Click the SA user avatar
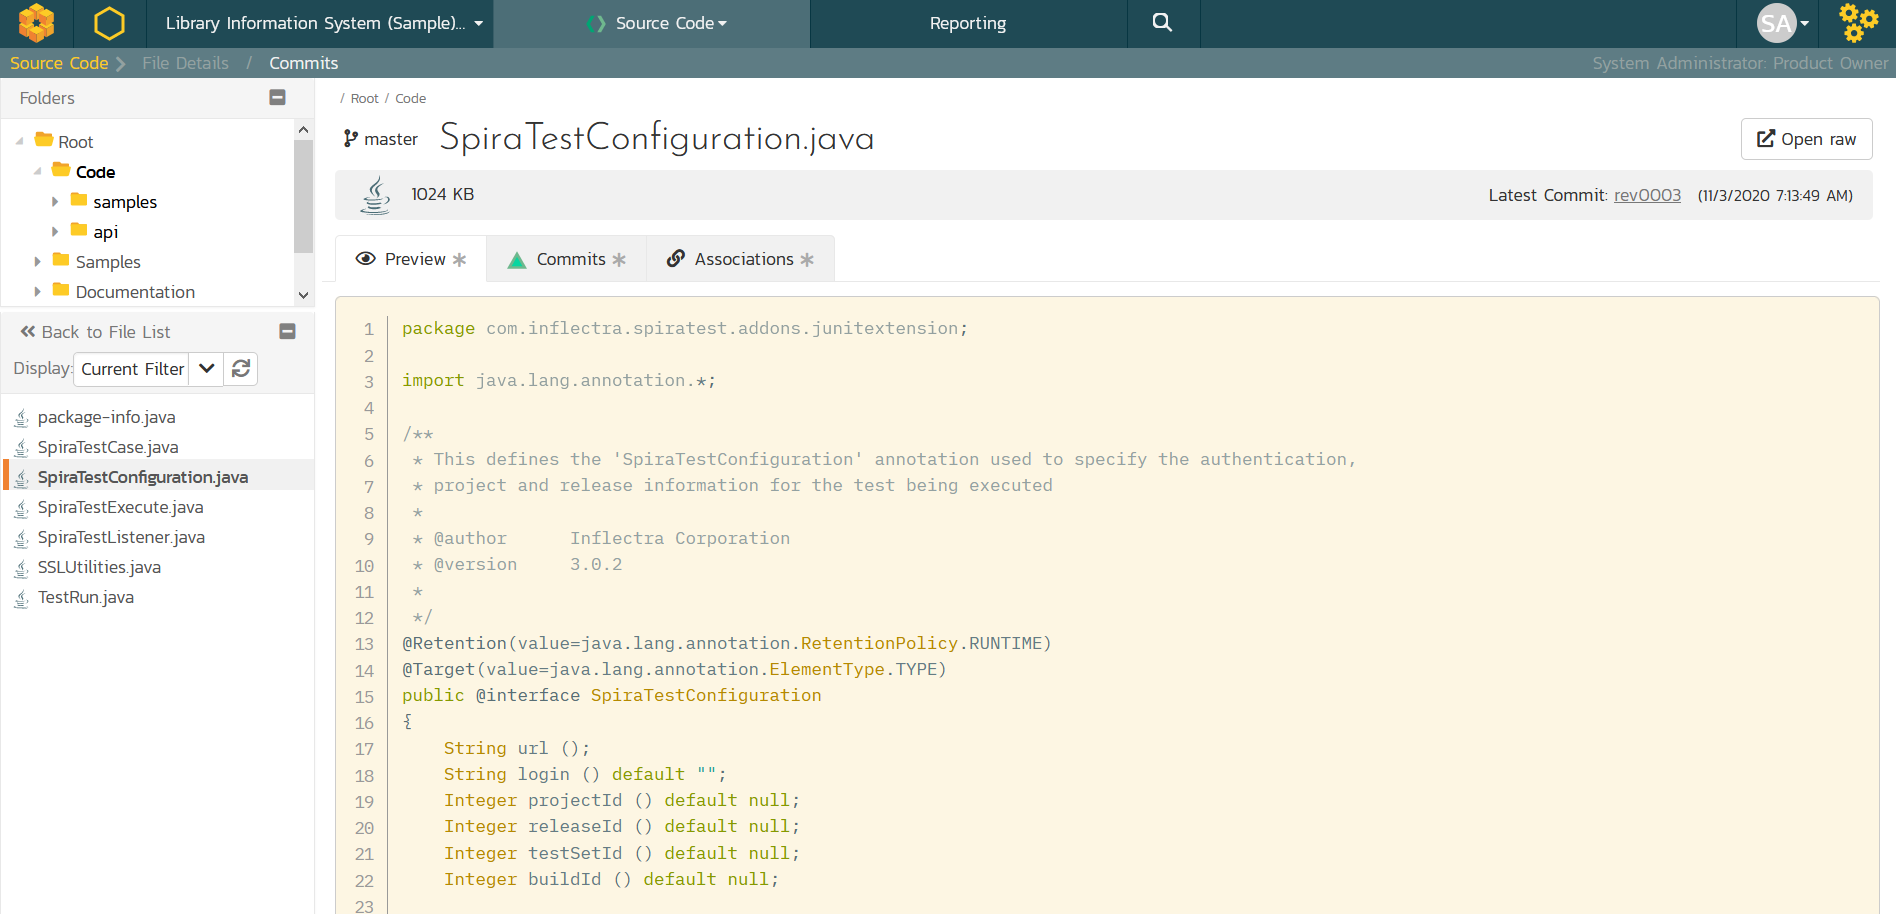 coord(1776,23)
